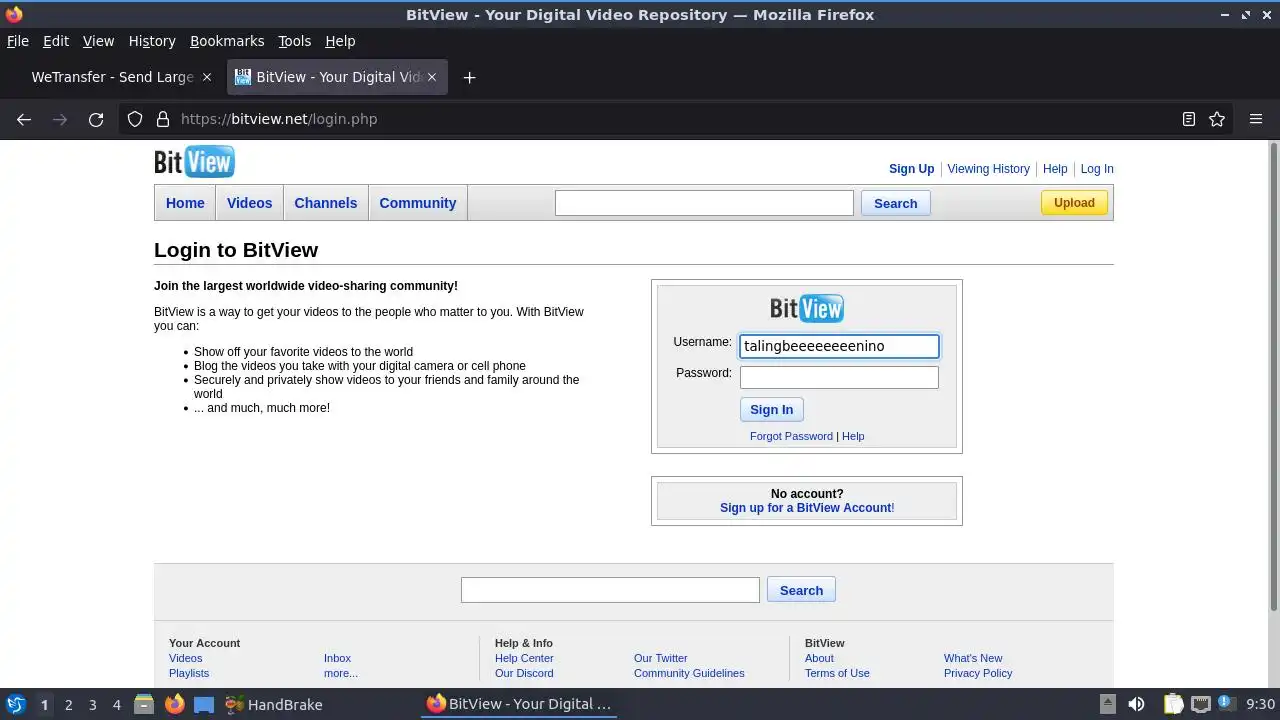The height and width of the screenshot is (720, 1280).
Task: Open the History menu
Action: point(152,41)
